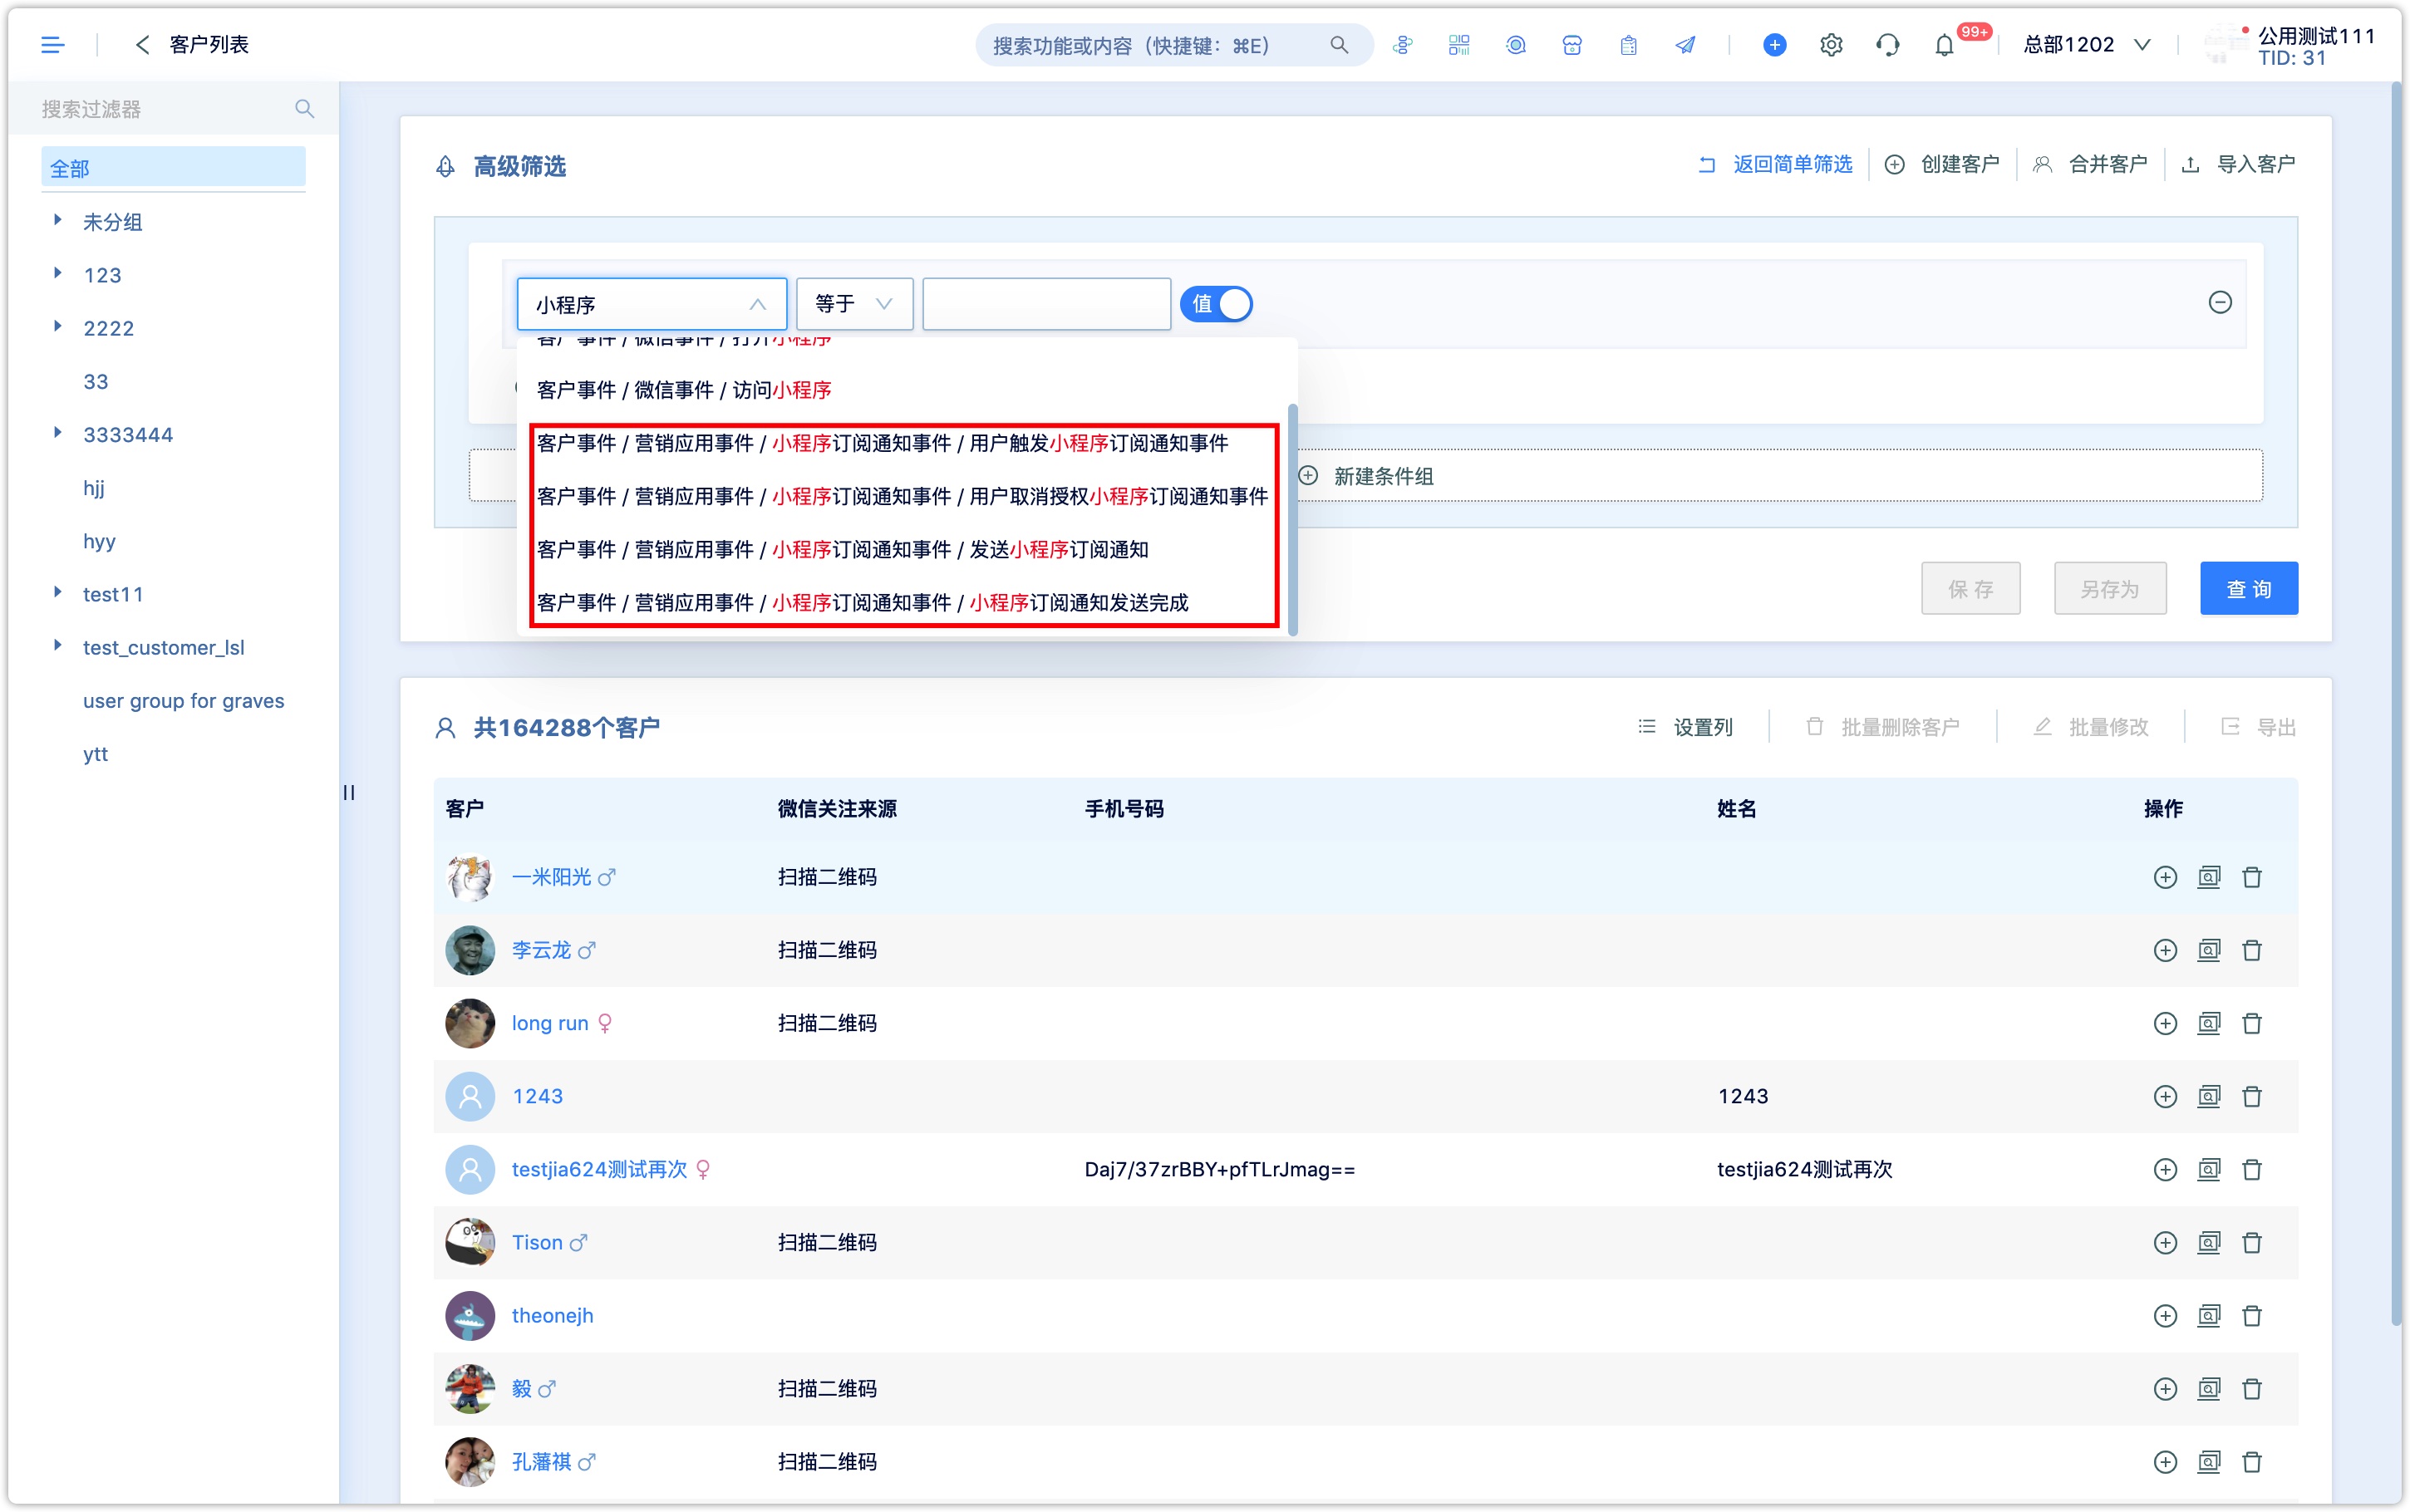Click 李云龙 avatar thumbnail
2410x1512 pixels.
470,950
